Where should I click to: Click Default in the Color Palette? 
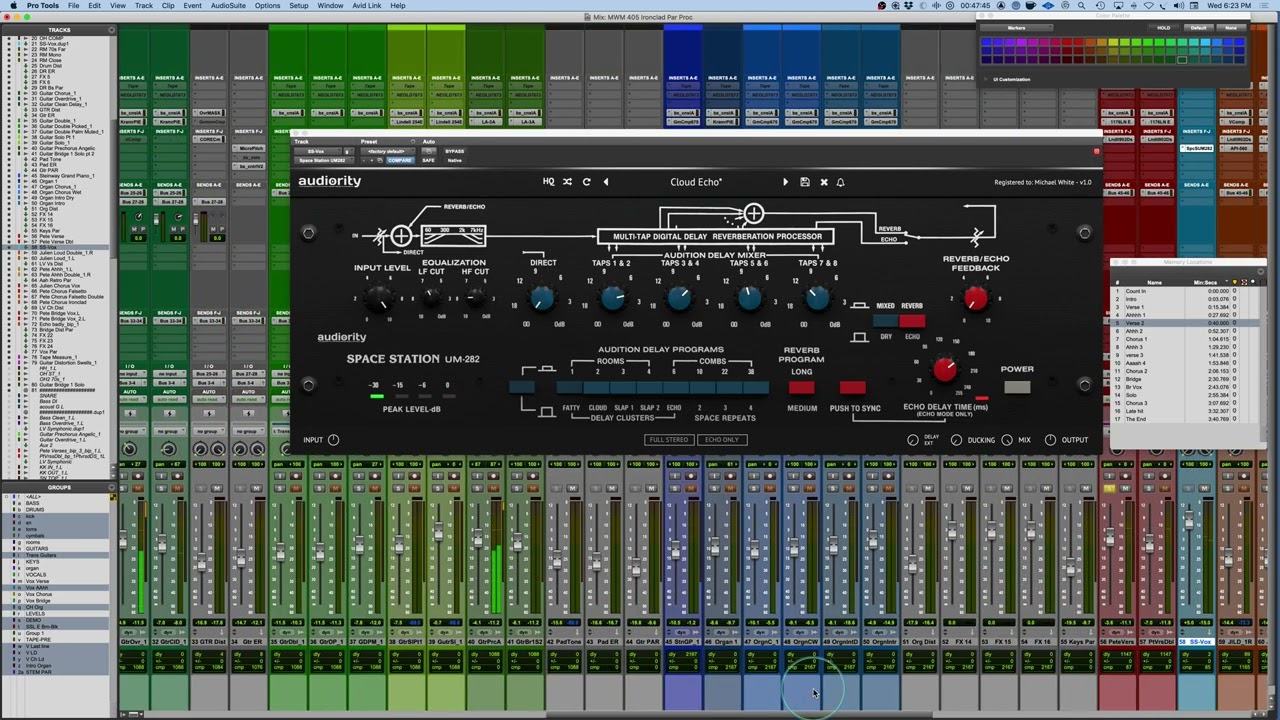click(1198, 28)
